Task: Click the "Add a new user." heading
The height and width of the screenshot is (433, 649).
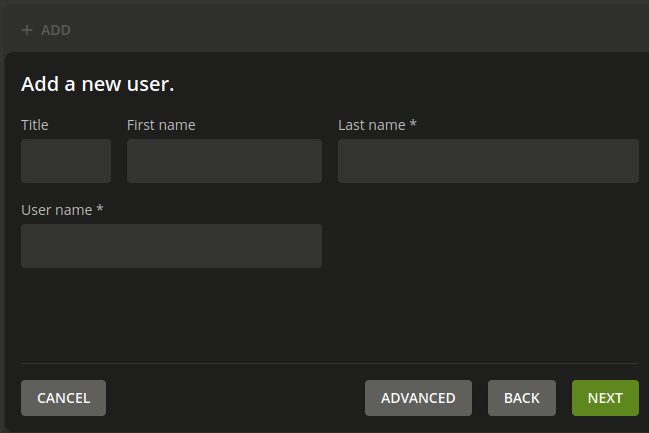Action: (98, 85)
